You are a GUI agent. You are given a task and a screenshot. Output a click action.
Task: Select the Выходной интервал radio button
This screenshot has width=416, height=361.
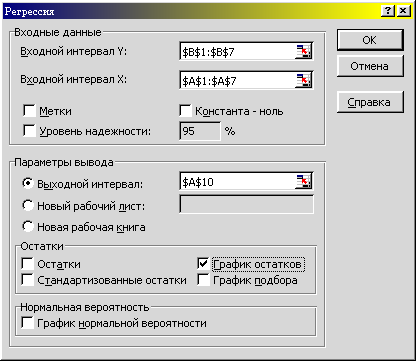coord(28,183)
